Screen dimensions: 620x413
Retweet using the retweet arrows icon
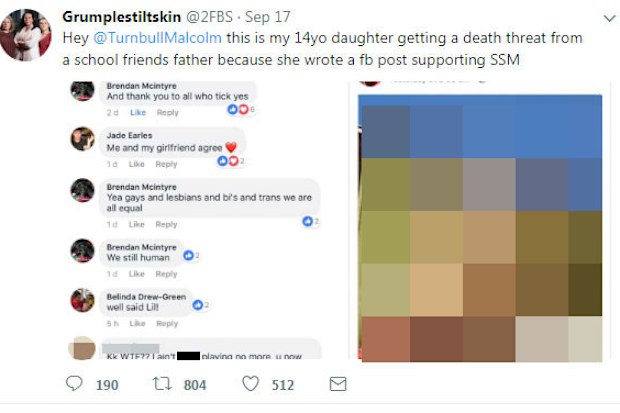(162, 384)
